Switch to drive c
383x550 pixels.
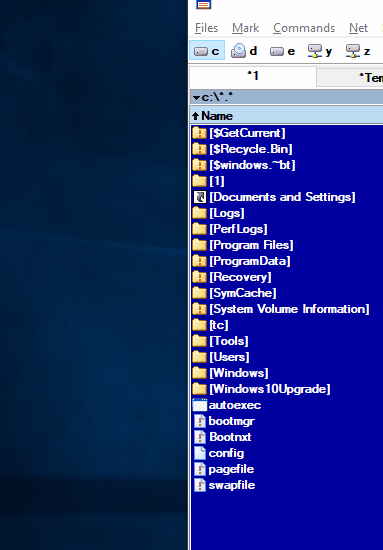207,51
